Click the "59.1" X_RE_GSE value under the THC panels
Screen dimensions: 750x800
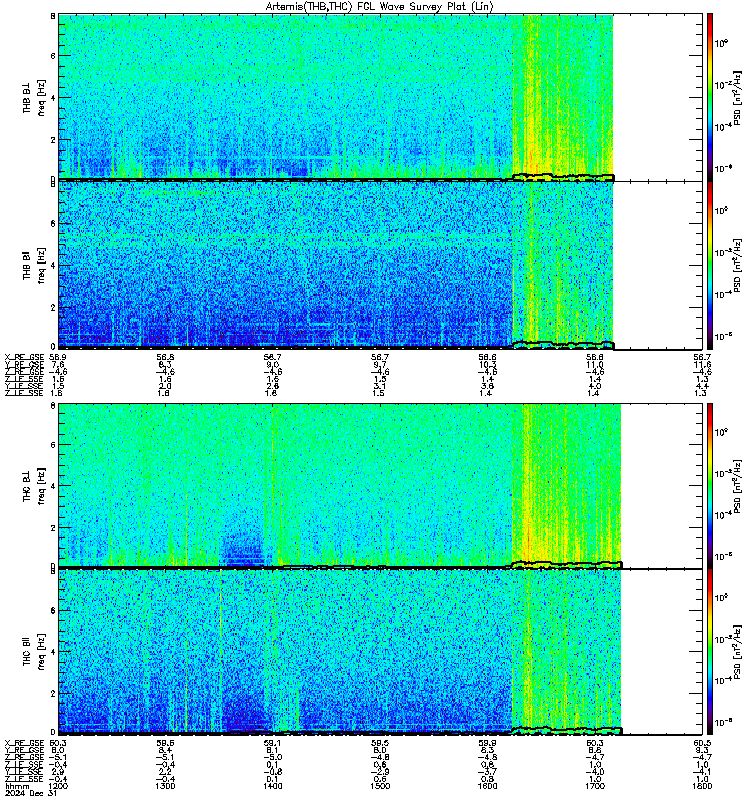click(272, 743)
